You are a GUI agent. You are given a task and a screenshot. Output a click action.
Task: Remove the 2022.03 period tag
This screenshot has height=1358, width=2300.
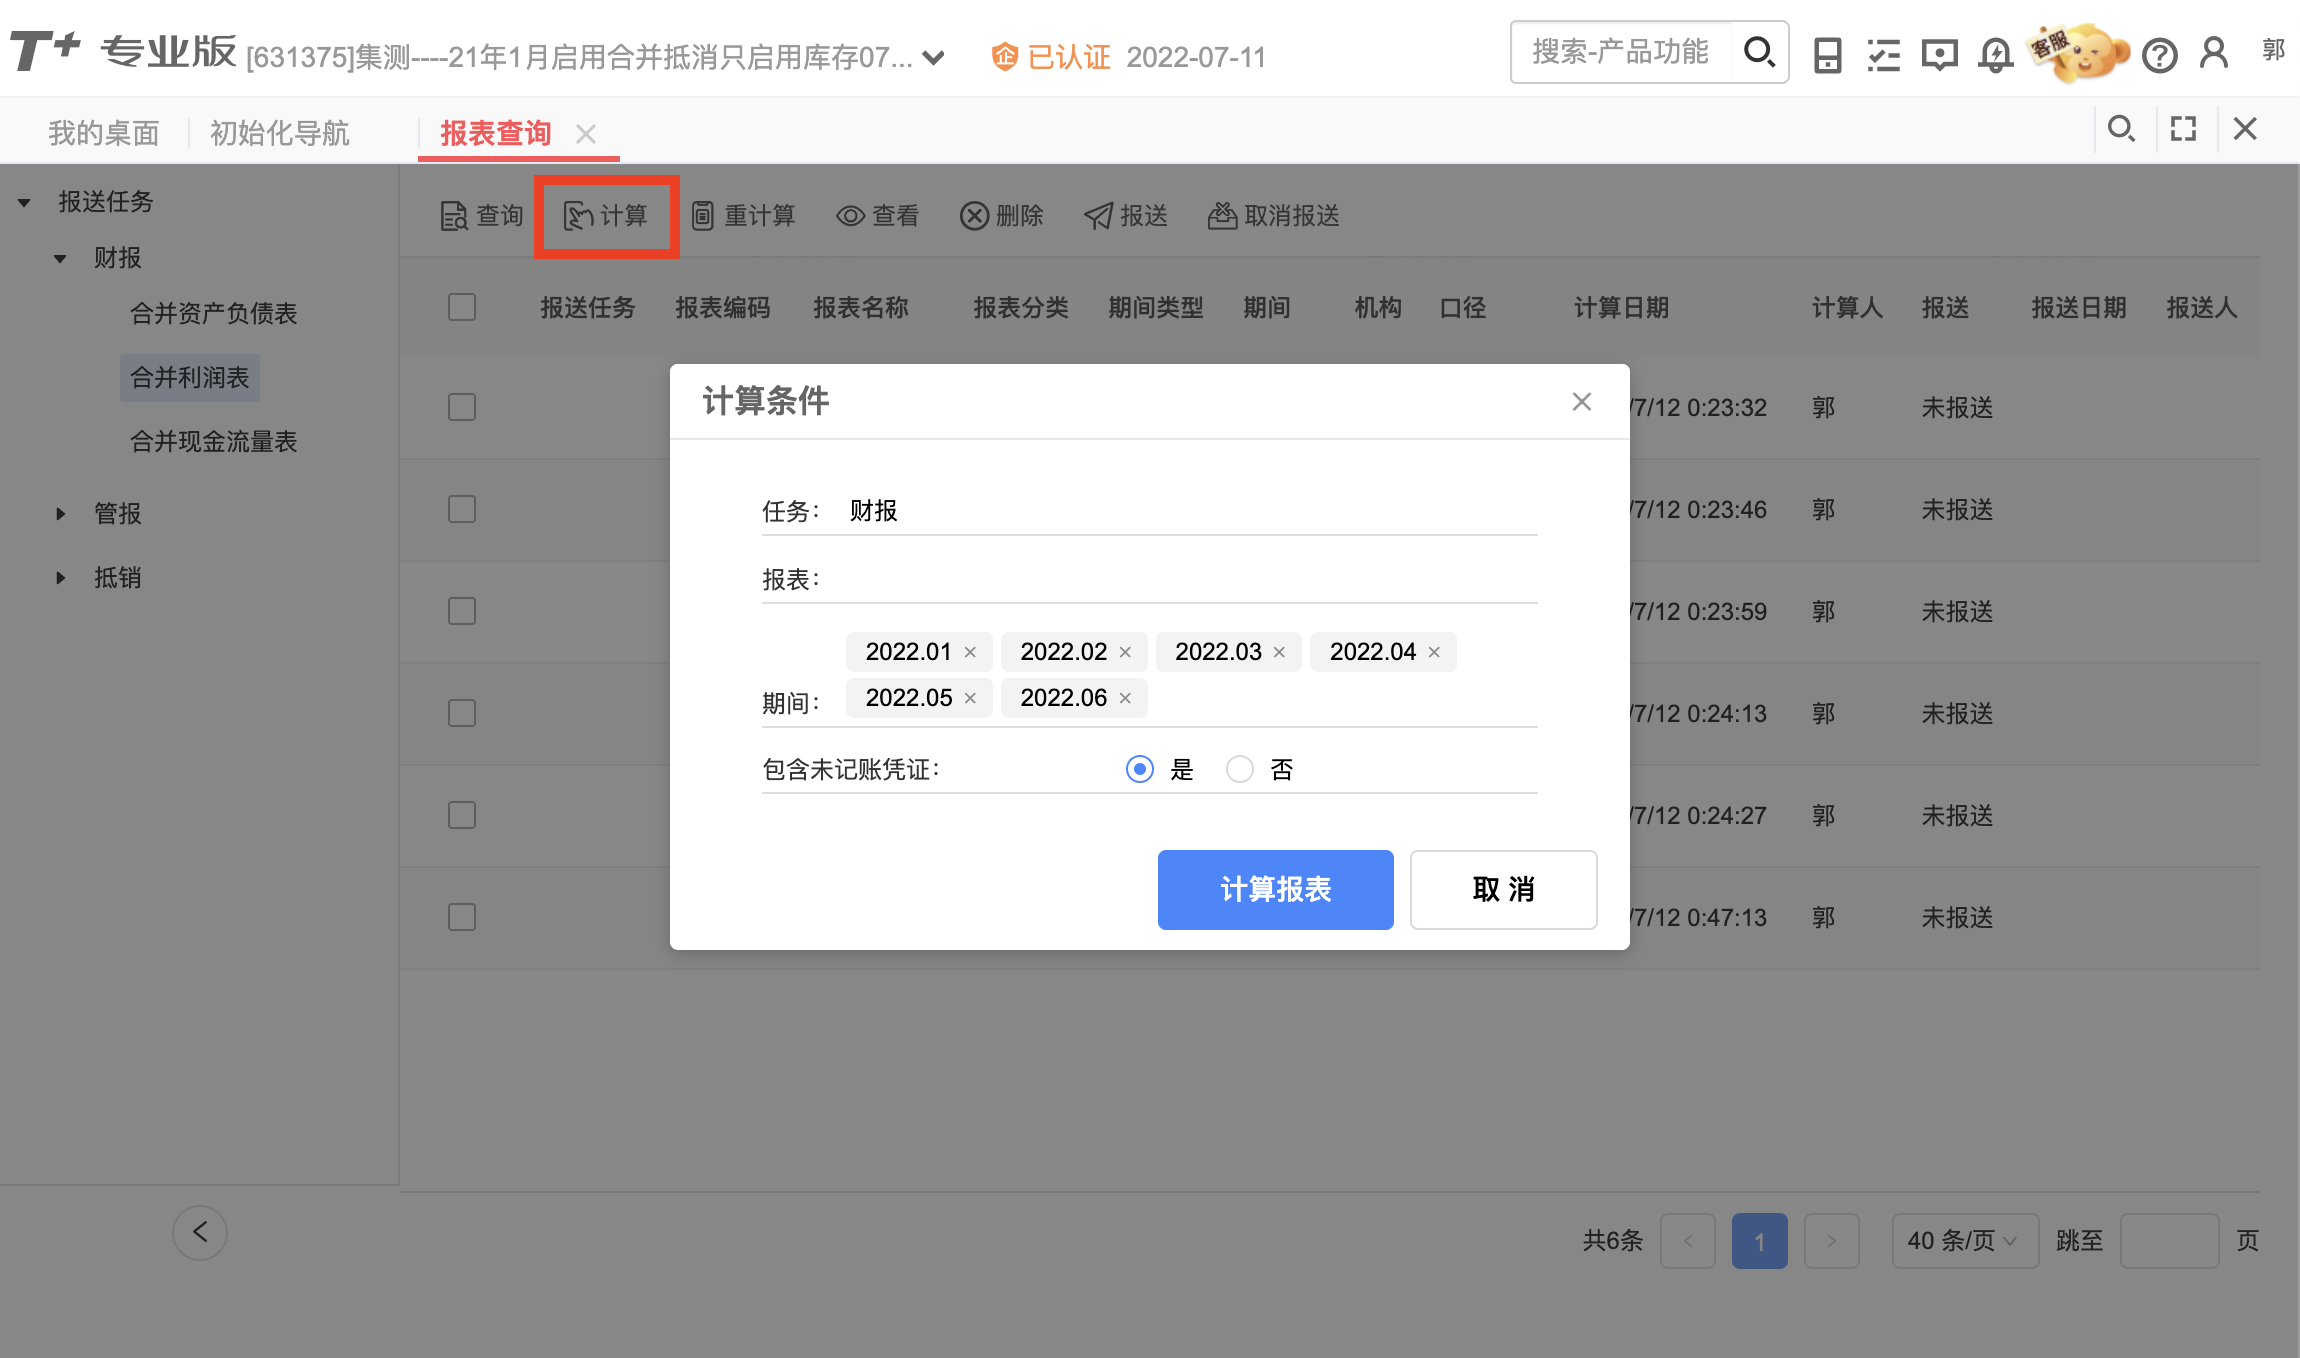(1279, 652)
